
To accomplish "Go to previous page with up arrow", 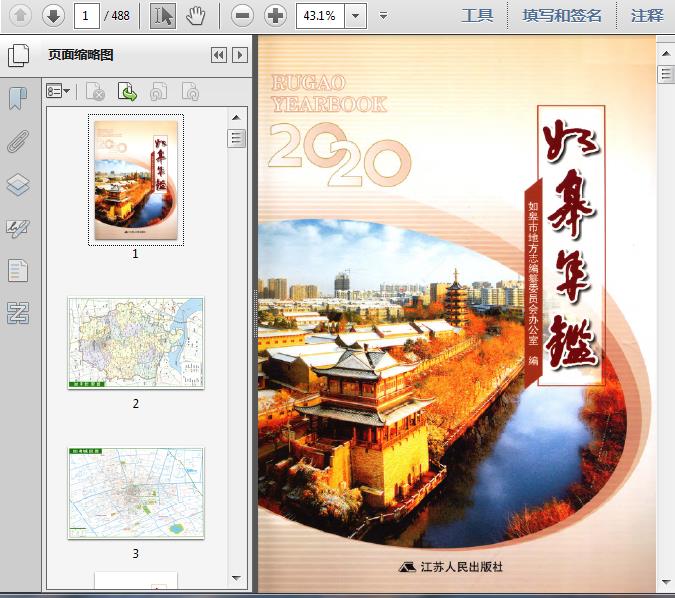I will coord(20,16).
